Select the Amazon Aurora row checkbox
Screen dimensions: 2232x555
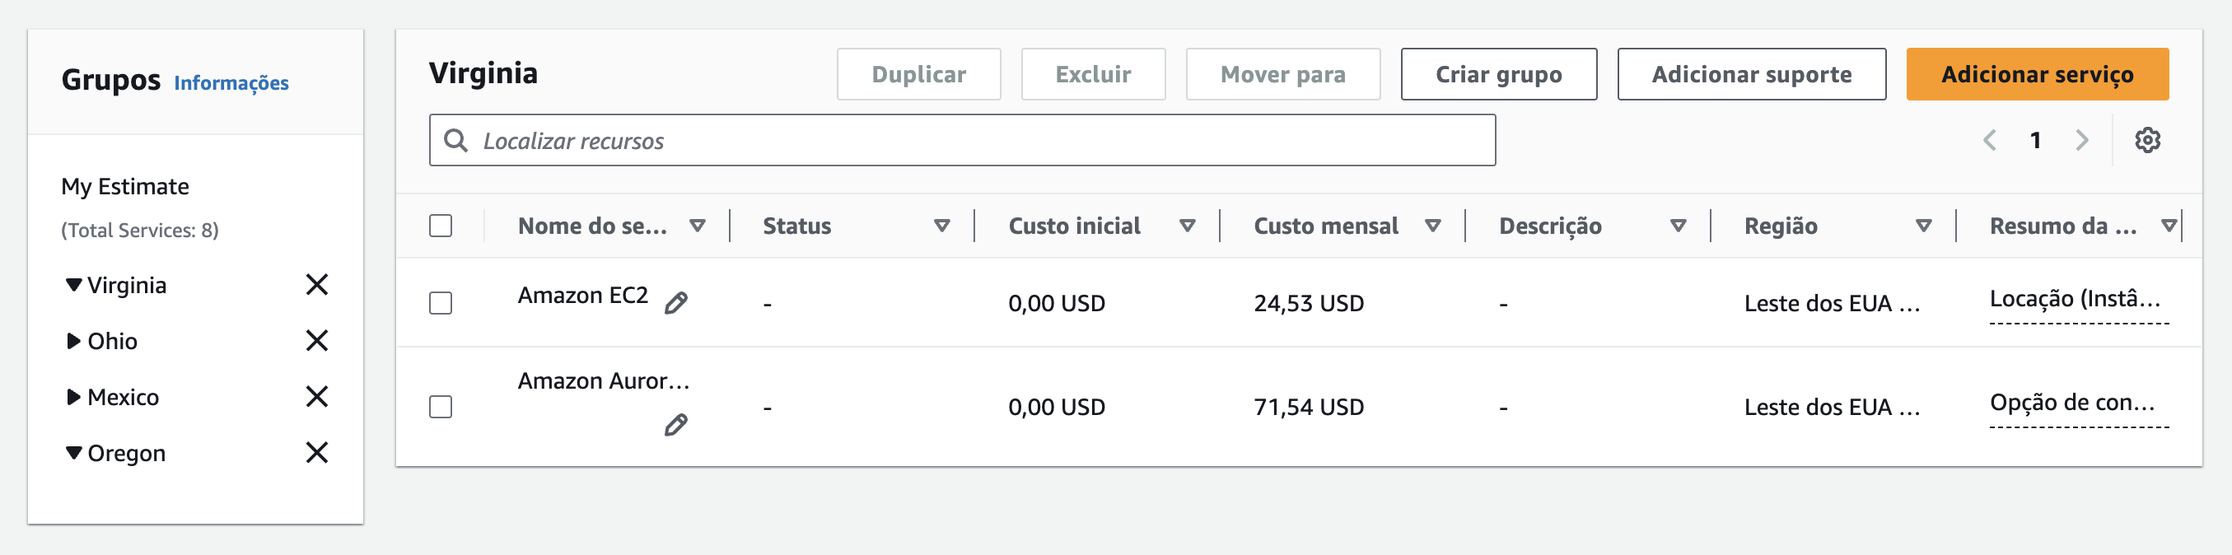pyautogui.click(x=441, y=407)
